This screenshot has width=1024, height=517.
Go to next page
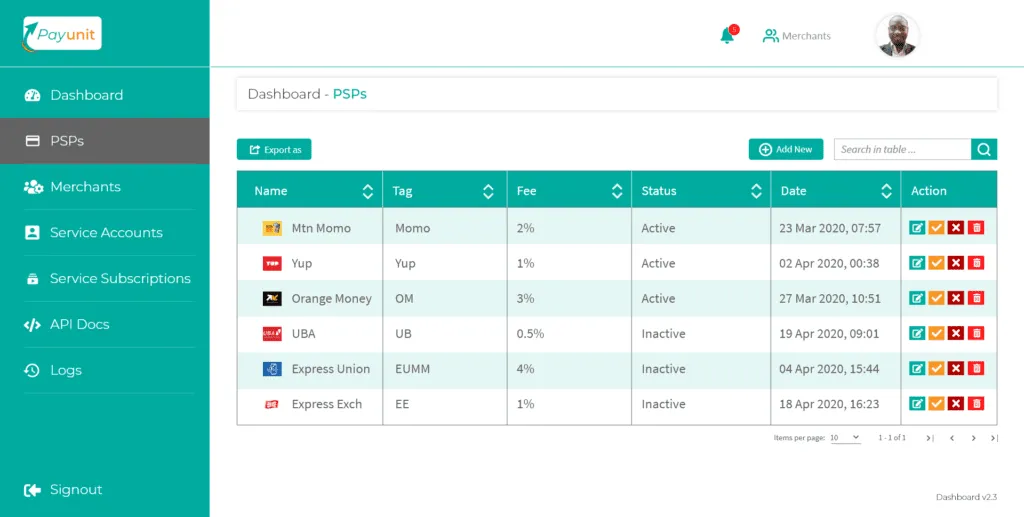pos(974,438)
